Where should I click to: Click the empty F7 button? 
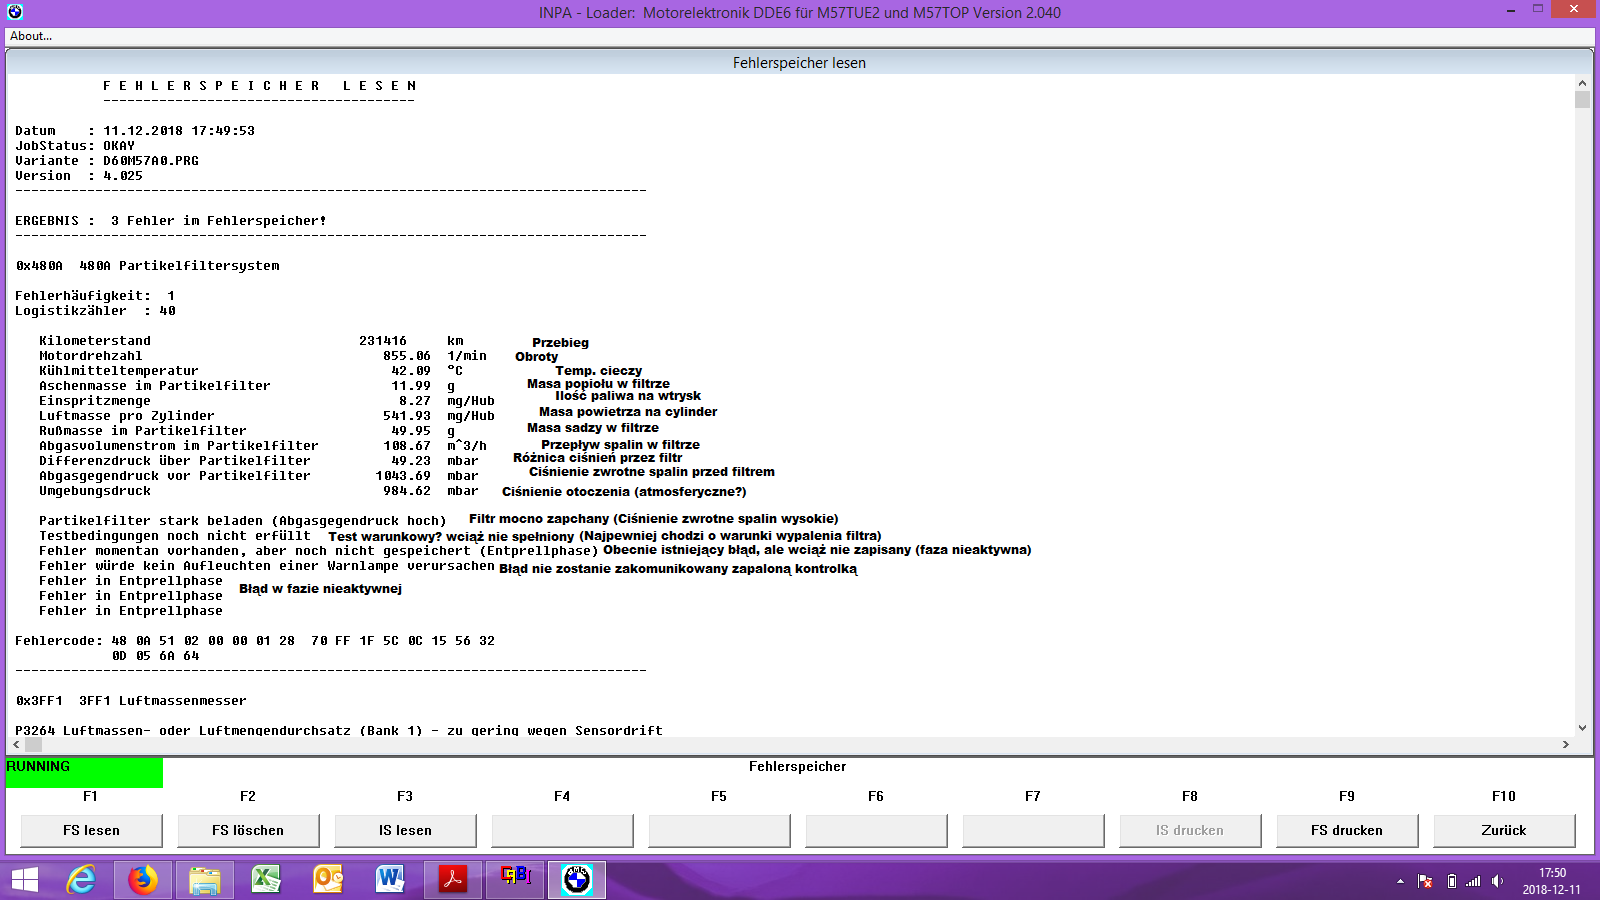(1033, 830)
